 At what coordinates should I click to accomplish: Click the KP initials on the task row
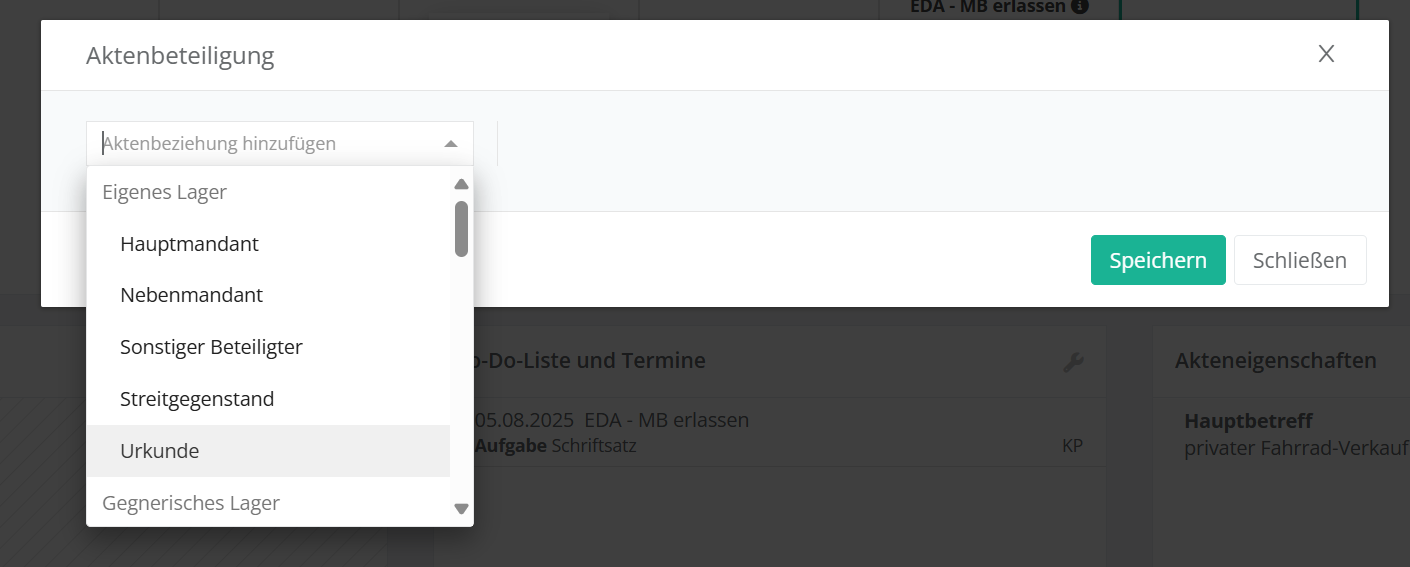pyautogui.click(x=1072, y=446)
